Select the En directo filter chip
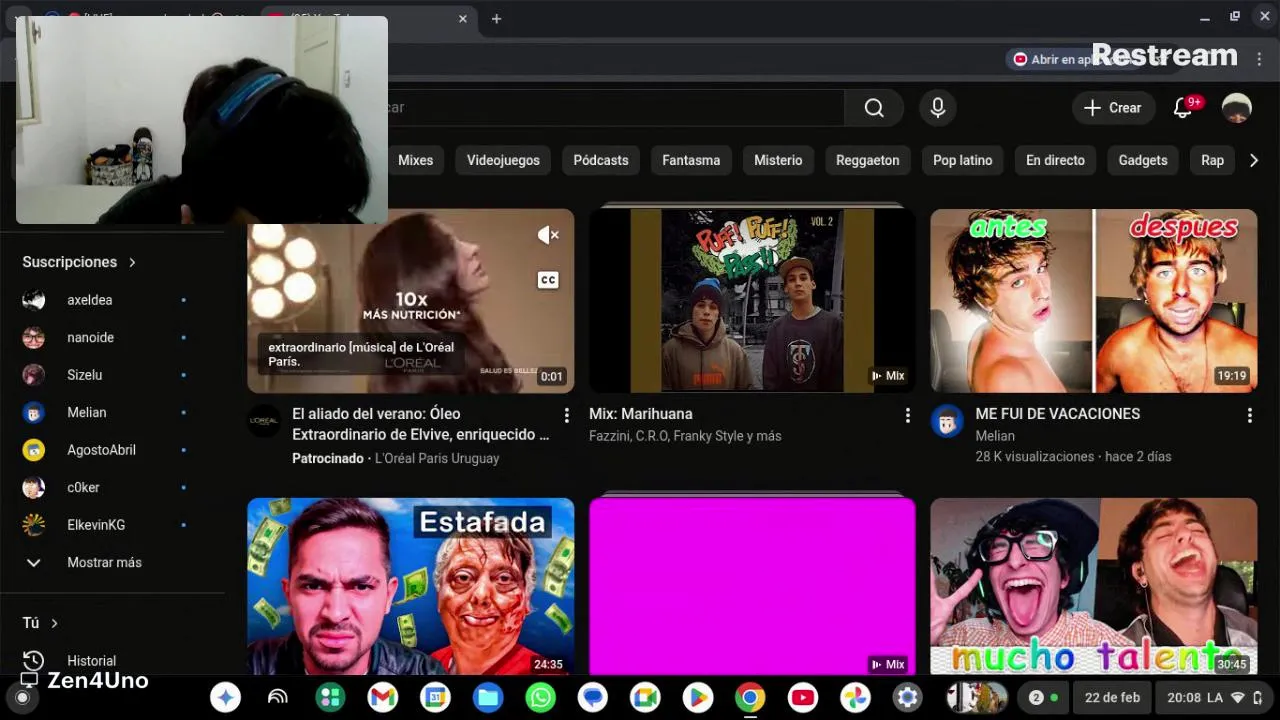 tap(1055, 160)
